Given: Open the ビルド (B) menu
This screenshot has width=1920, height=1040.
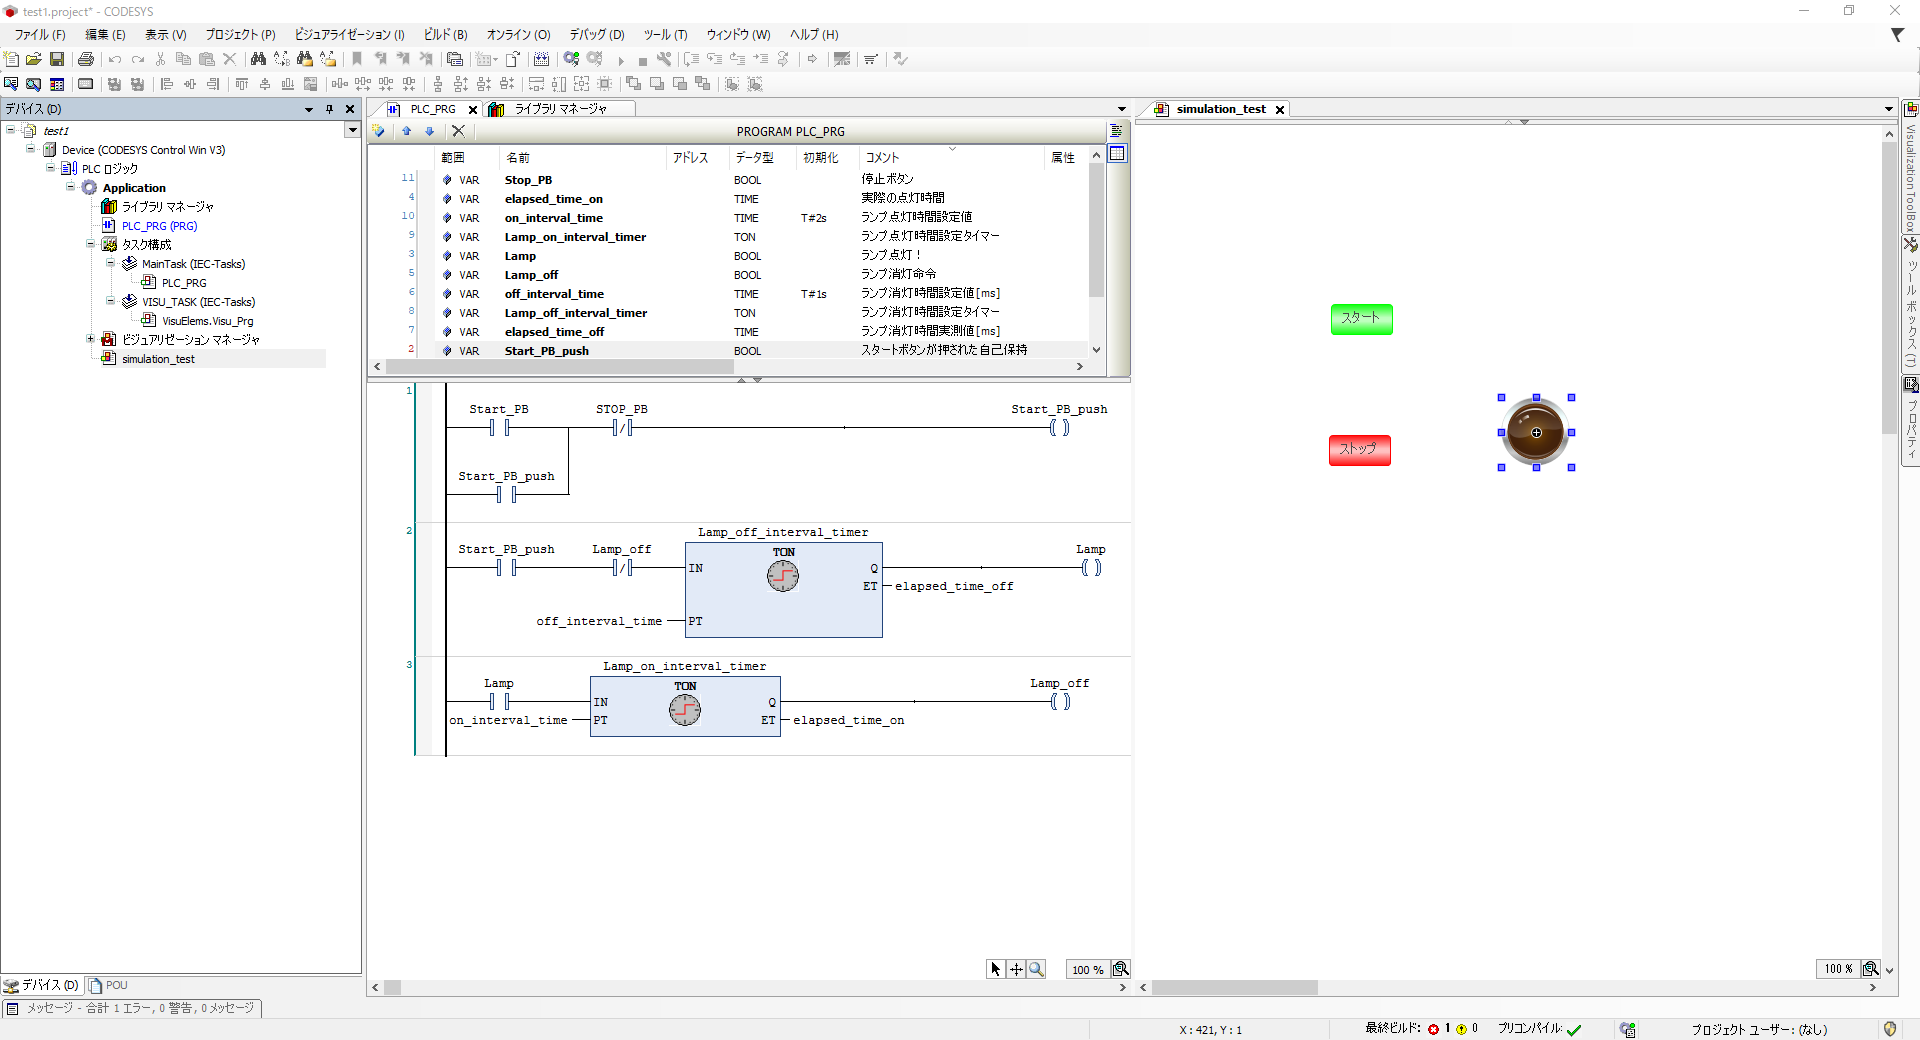Looking at the screenshot, I should 445,34.
